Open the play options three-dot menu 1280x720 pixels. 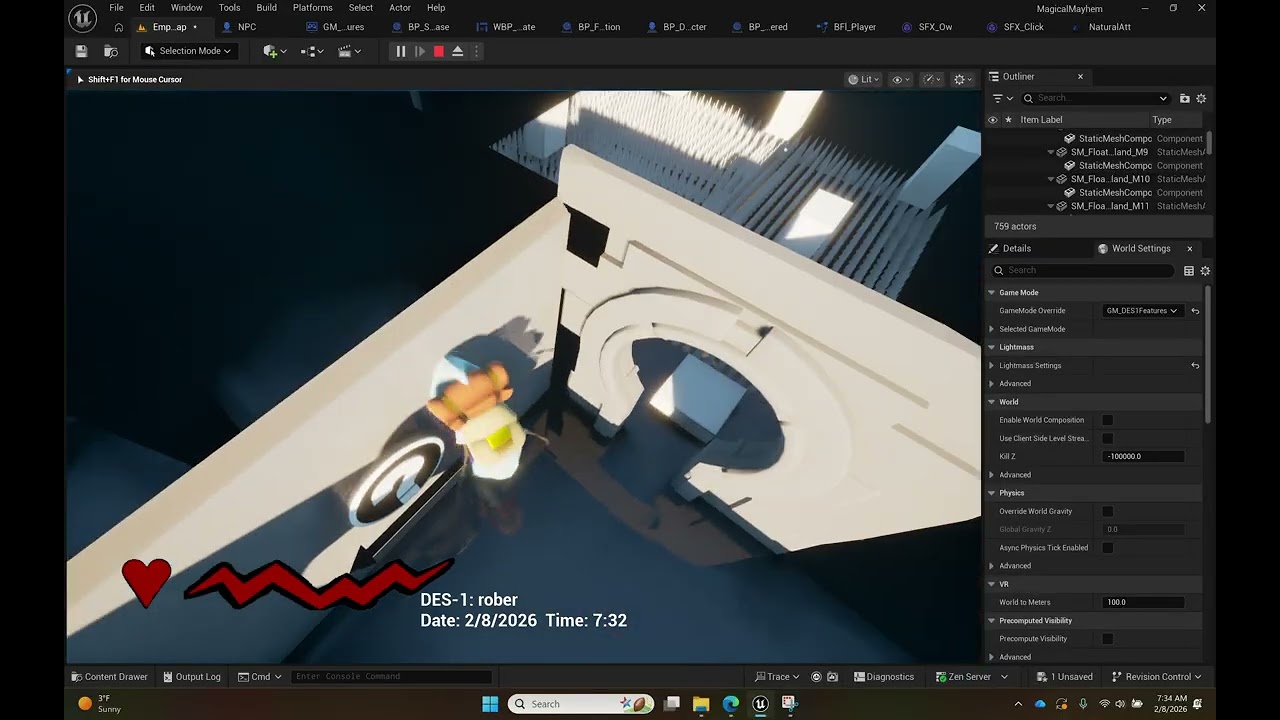(476, 51)
